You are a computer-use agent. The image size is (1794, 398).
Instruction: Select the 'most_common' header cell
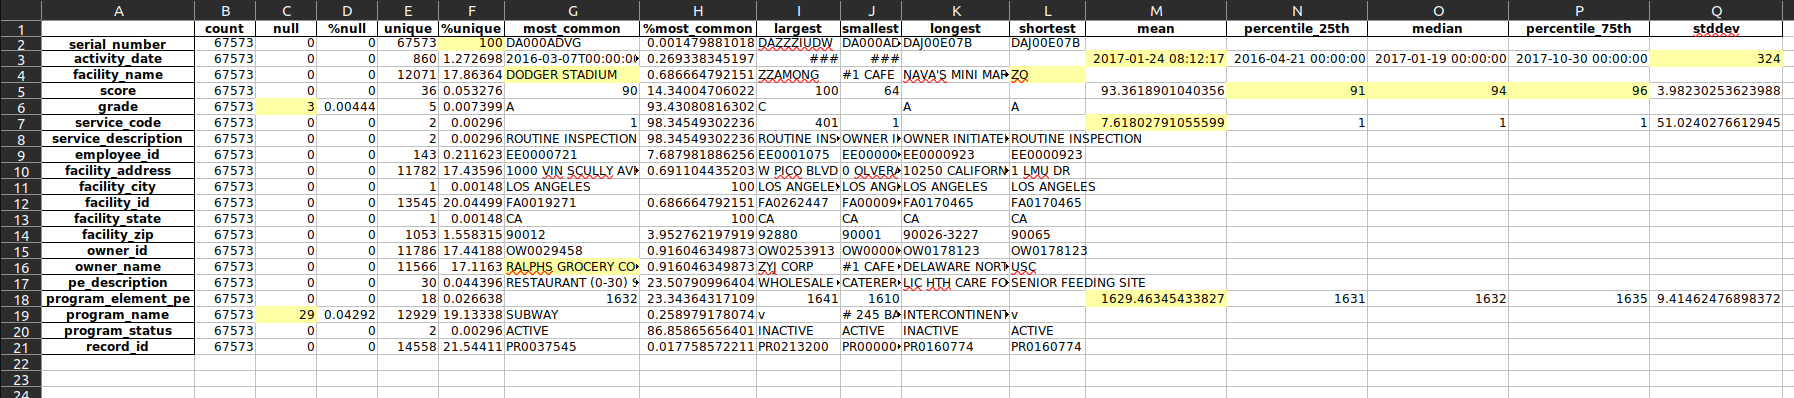tap(572, 28)
